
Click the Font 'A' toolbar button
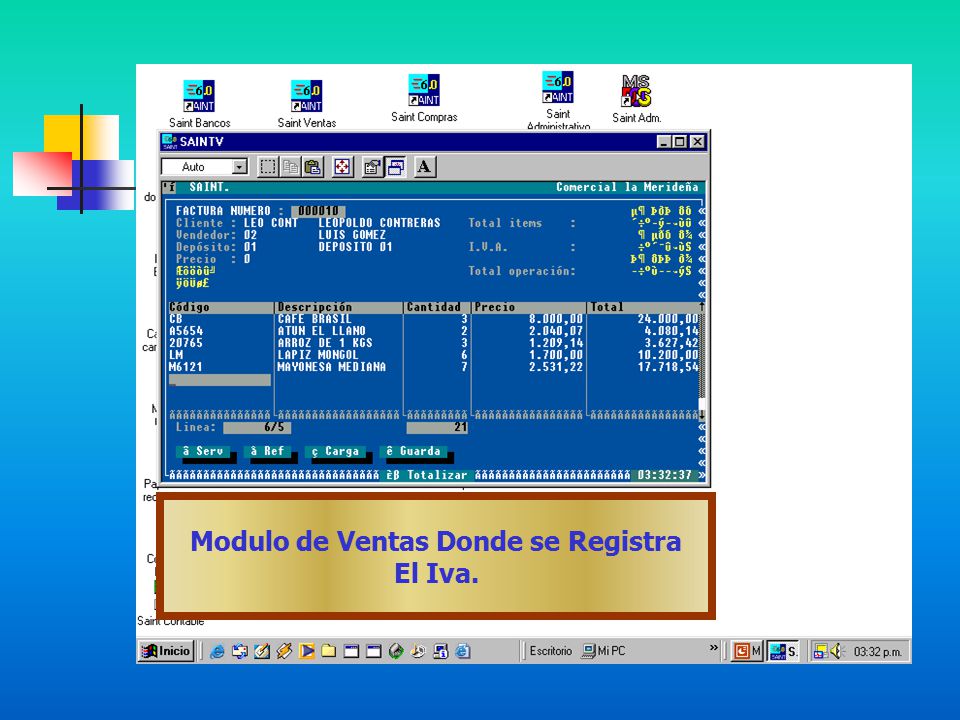click(424, 167)
